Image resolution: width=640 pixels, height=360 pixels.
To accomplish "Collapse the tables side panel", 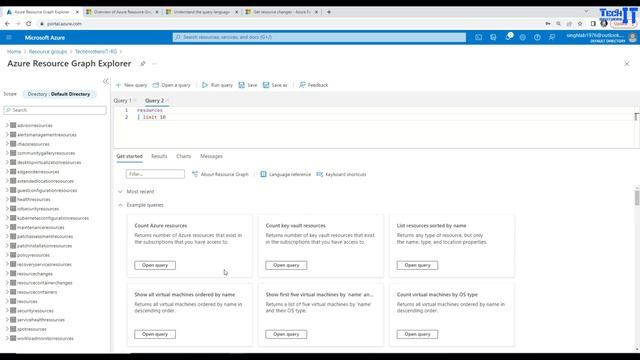I will [x=106, y=81].
